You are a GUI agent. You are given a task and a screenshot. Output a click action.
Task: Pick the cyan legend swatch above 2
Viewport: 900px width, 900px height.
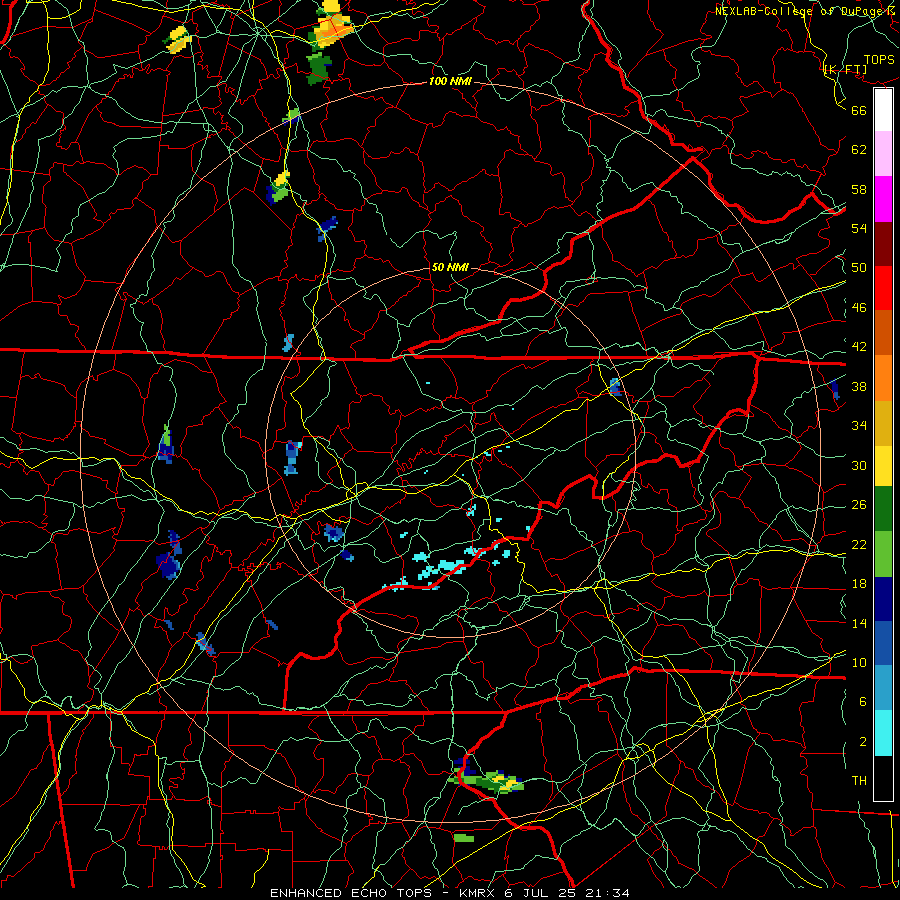[x=883, y=733]
